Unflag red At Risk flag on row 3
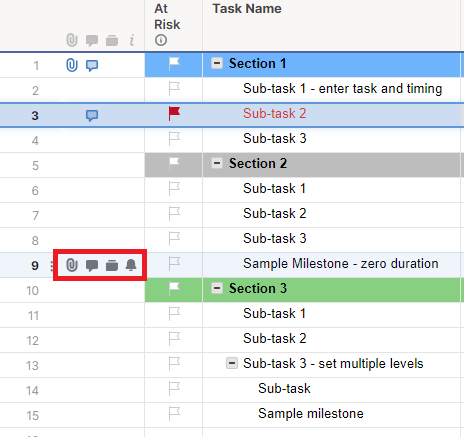This screenshot has width=464, height=437. click(x=174, y=114)
